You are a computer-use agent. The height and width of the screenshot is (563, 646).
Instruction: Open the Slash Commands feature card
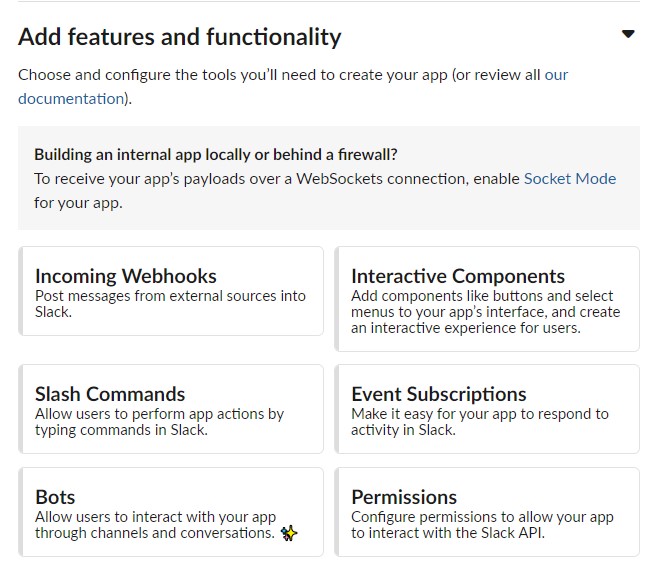pos(171,409)
